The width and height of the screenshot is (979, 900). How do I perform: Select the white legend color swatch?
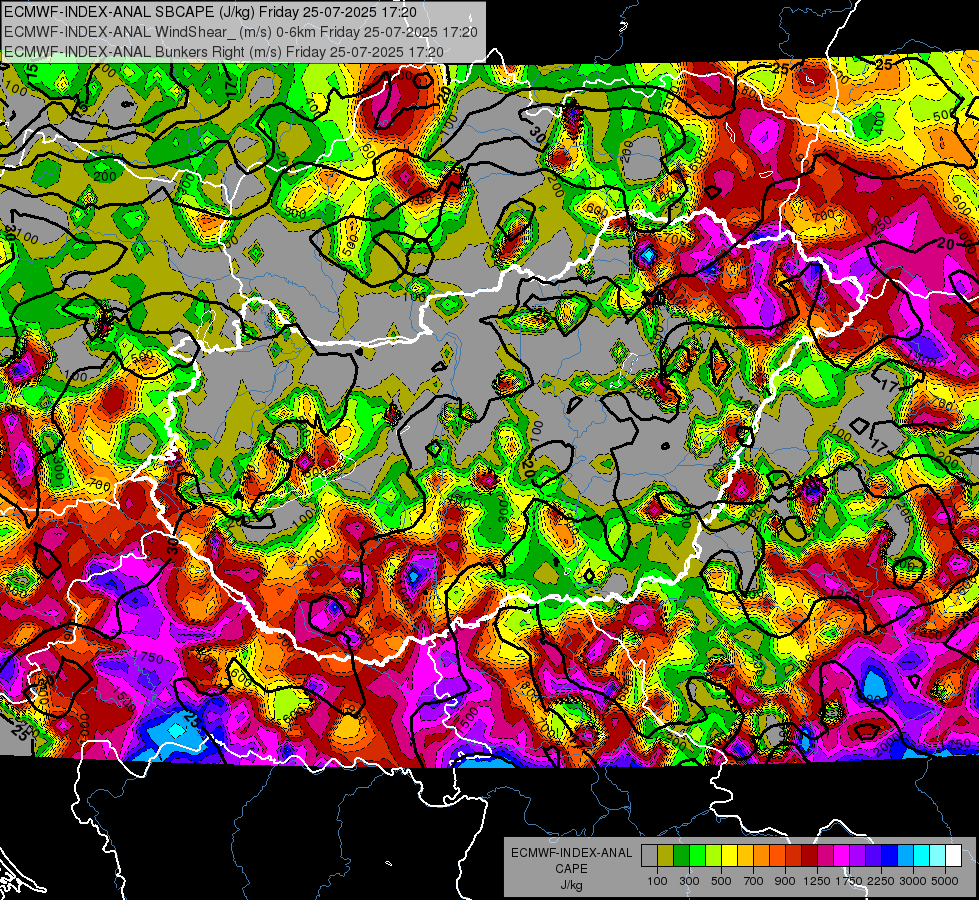[953, 856]
